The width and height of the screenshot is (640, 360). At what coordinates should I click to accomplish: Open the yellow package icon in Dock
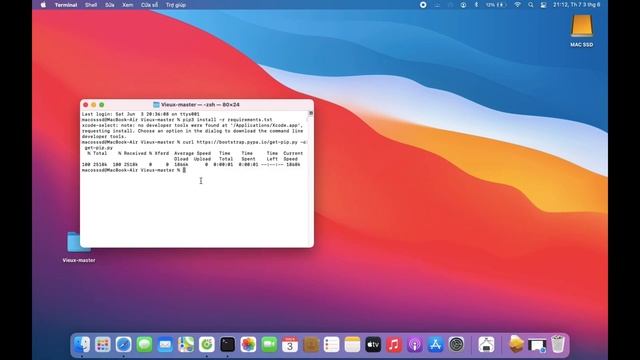pyautogui.click(x=516, y=344)
